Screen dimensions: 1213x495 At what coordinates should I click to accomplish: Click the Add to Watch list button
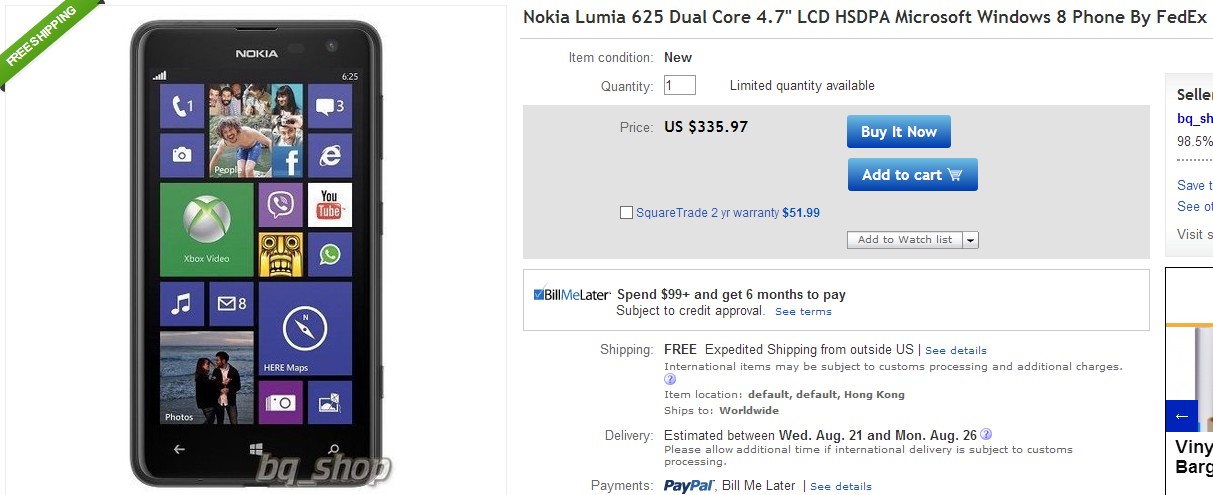(904, 240)
